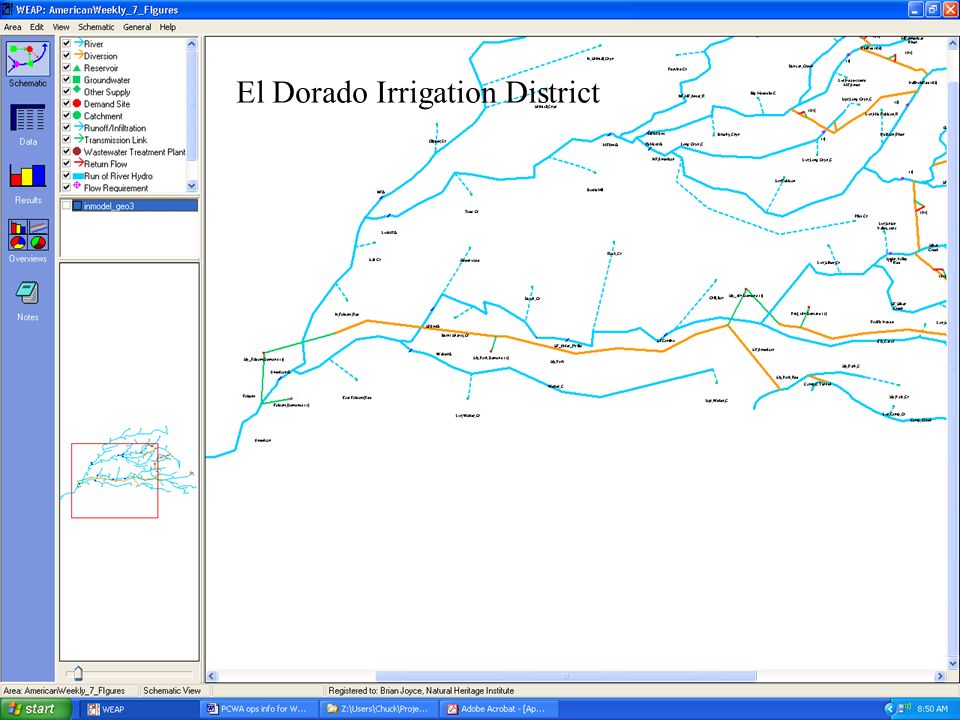Toggle the Transmission Link checkbox

[x=66, y=140]
